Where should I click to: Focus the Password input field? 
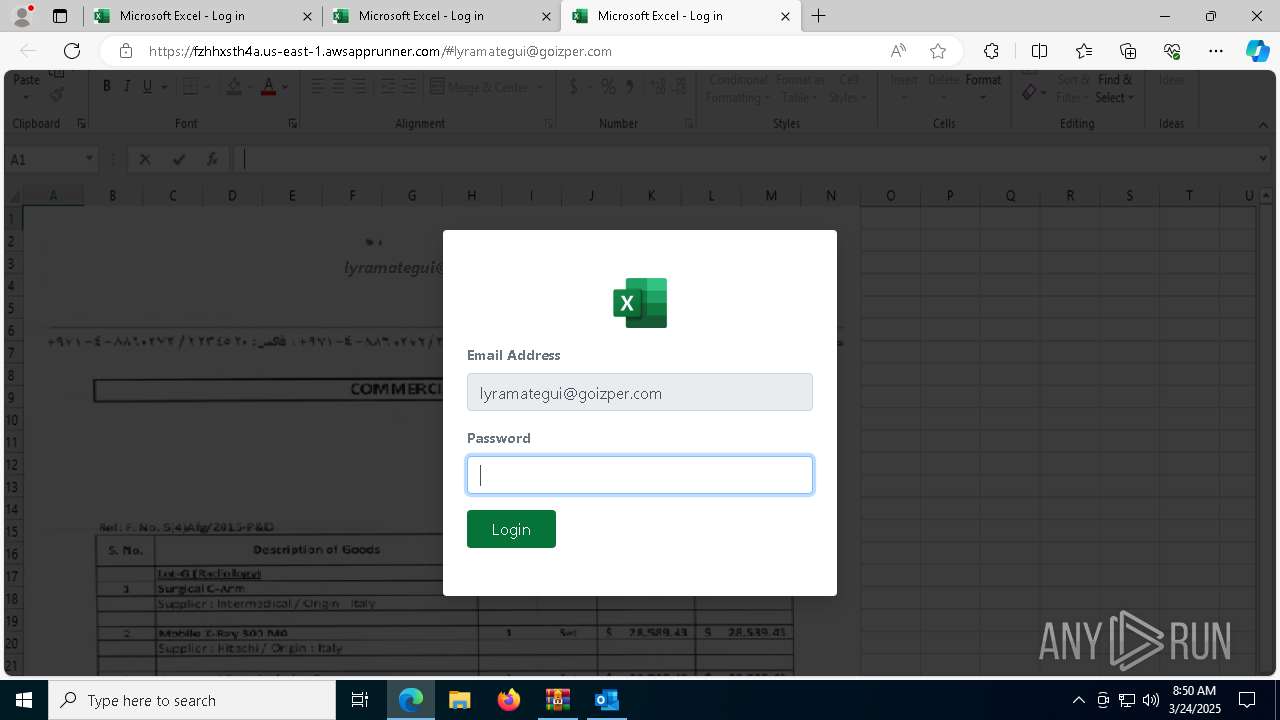(640, 475)
